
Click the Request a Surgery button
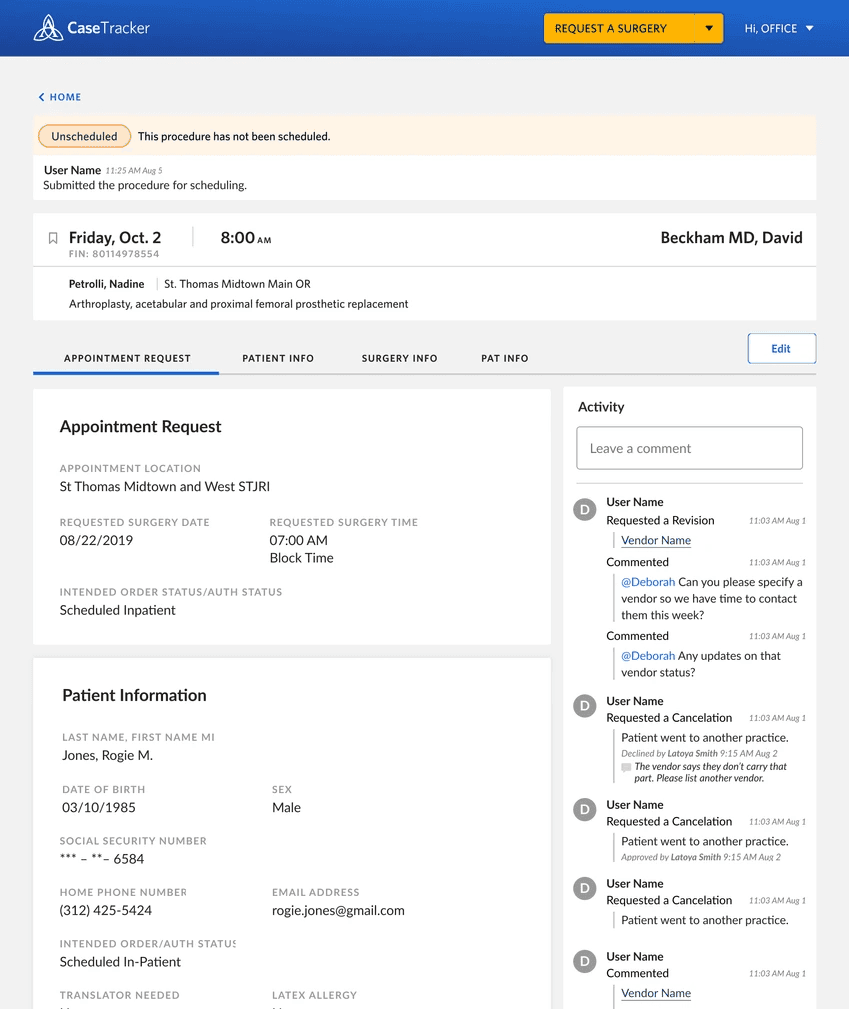coord(619,28)
